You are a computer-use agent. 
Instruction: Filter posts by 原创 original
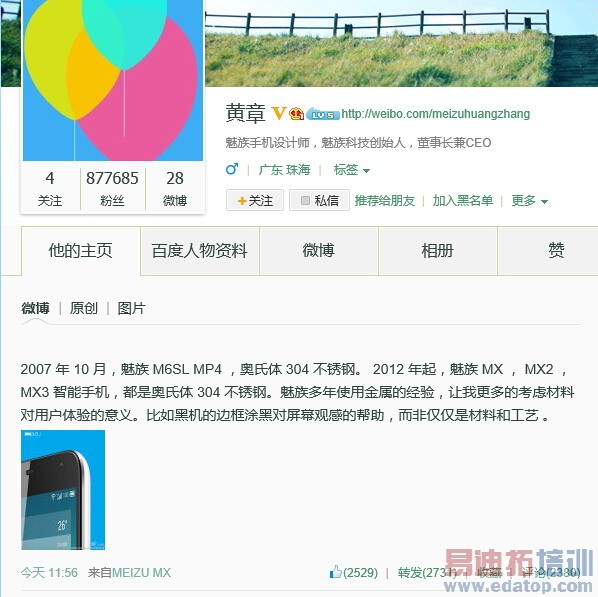point(84,308)
